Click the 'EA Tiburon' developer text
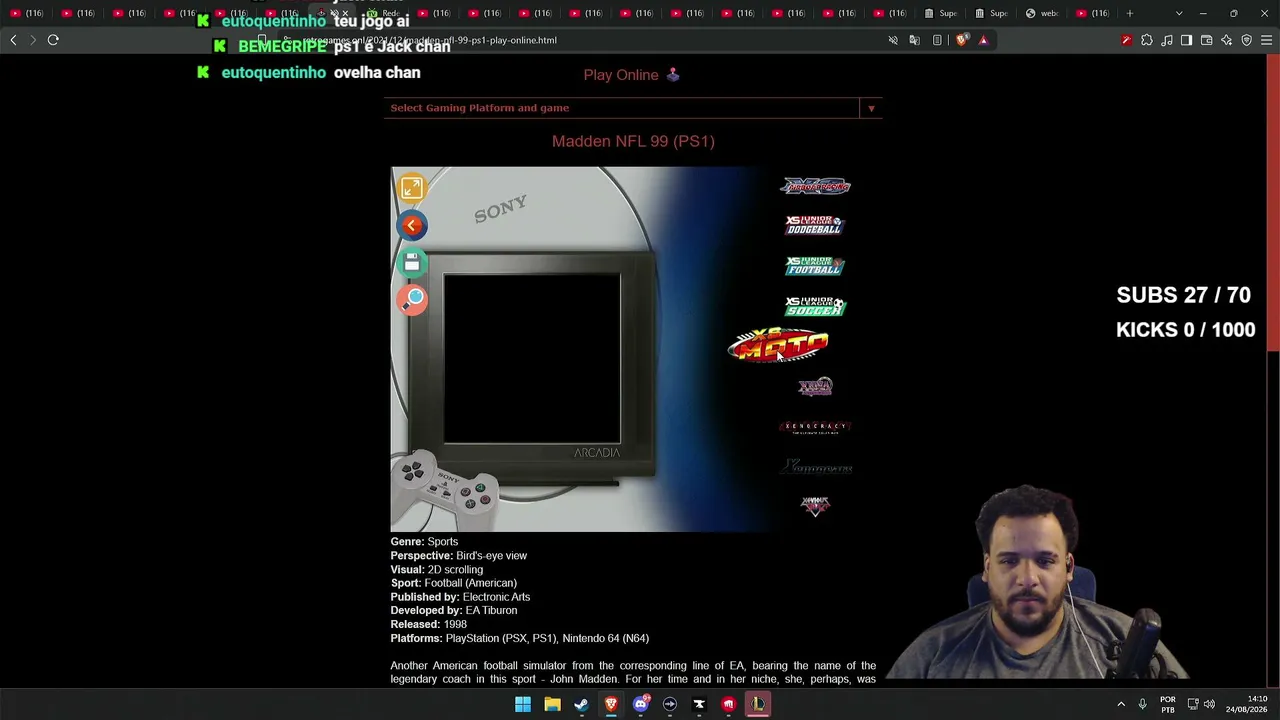 click(491, 610)
